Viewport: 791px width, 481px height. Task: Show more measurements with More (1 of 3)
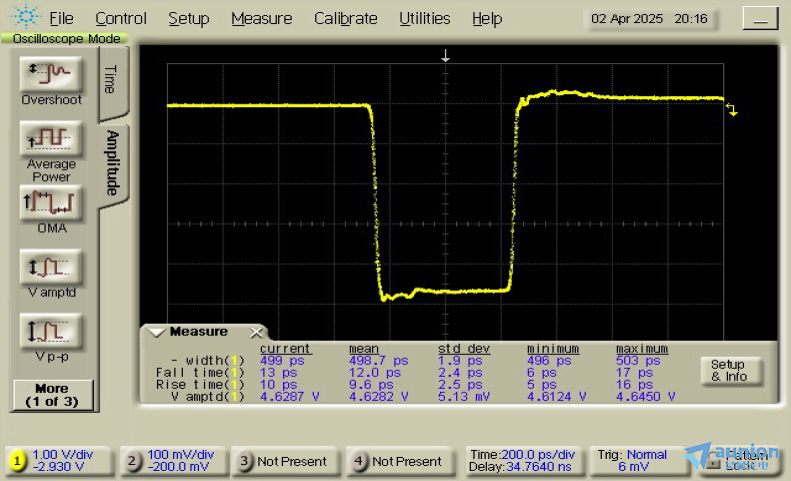coord(52,394)
